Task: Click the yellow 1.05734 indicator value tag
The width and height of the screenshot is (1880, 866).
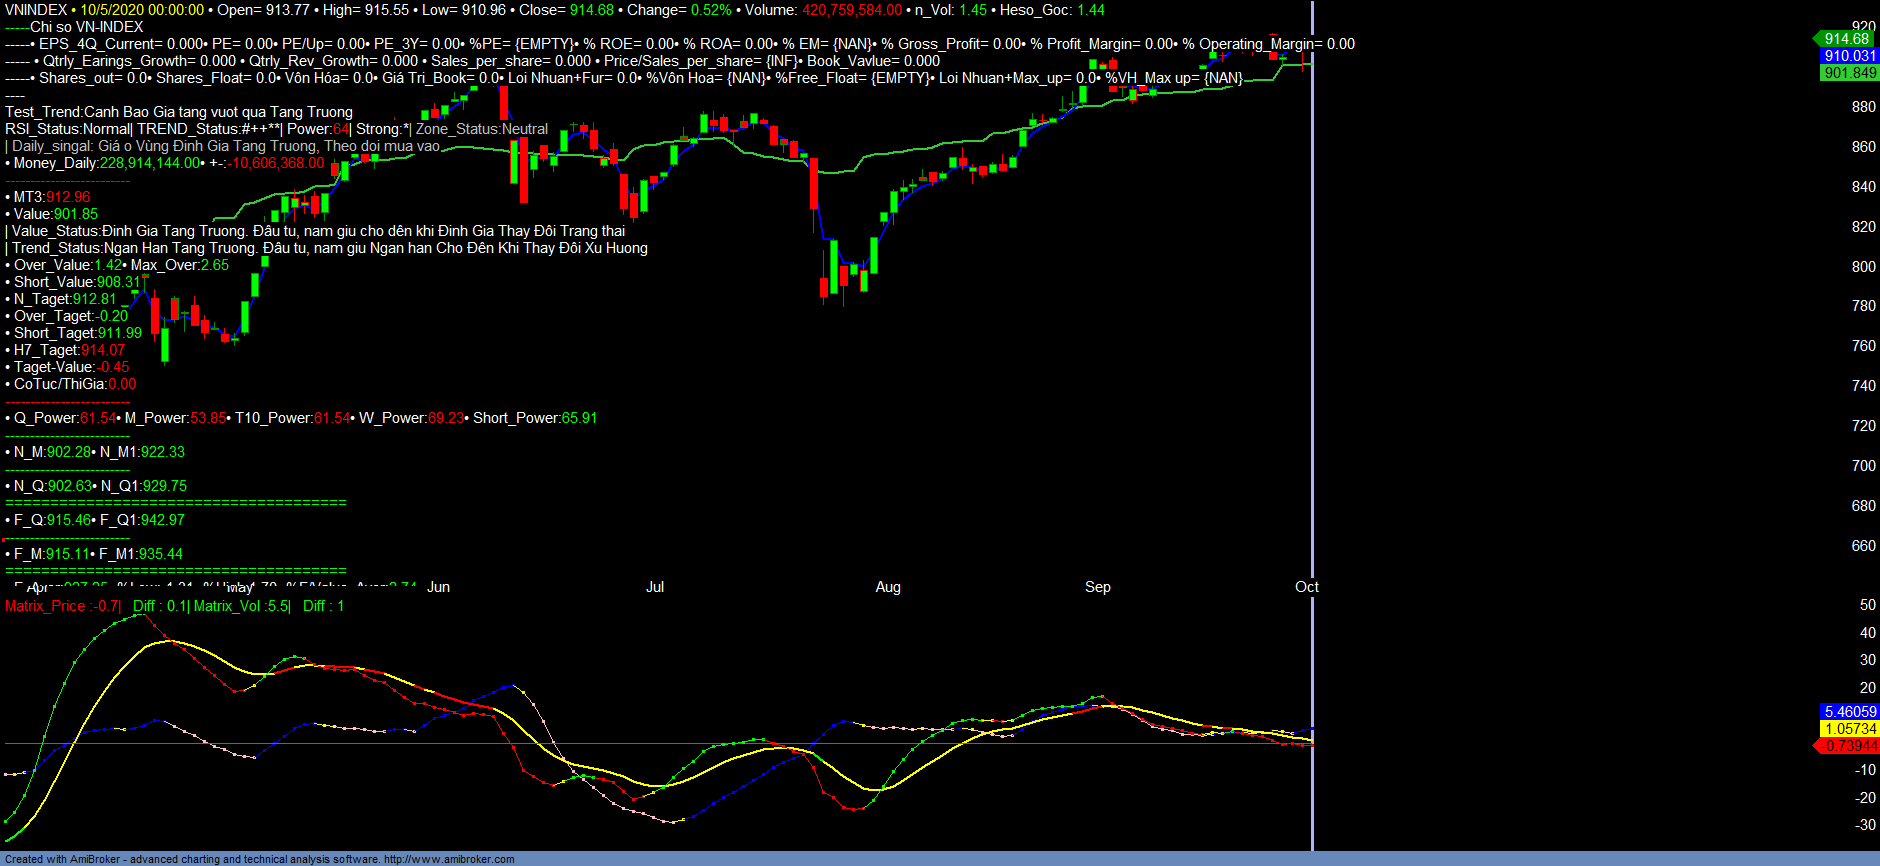Action: coord(1849,729)
